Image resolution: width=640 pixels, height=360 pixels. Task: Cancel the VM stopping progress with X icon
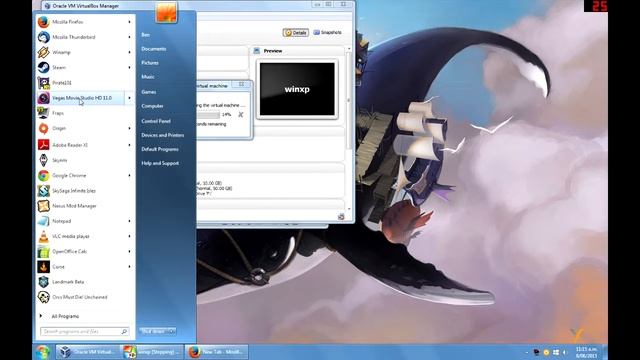pos(241,115)
